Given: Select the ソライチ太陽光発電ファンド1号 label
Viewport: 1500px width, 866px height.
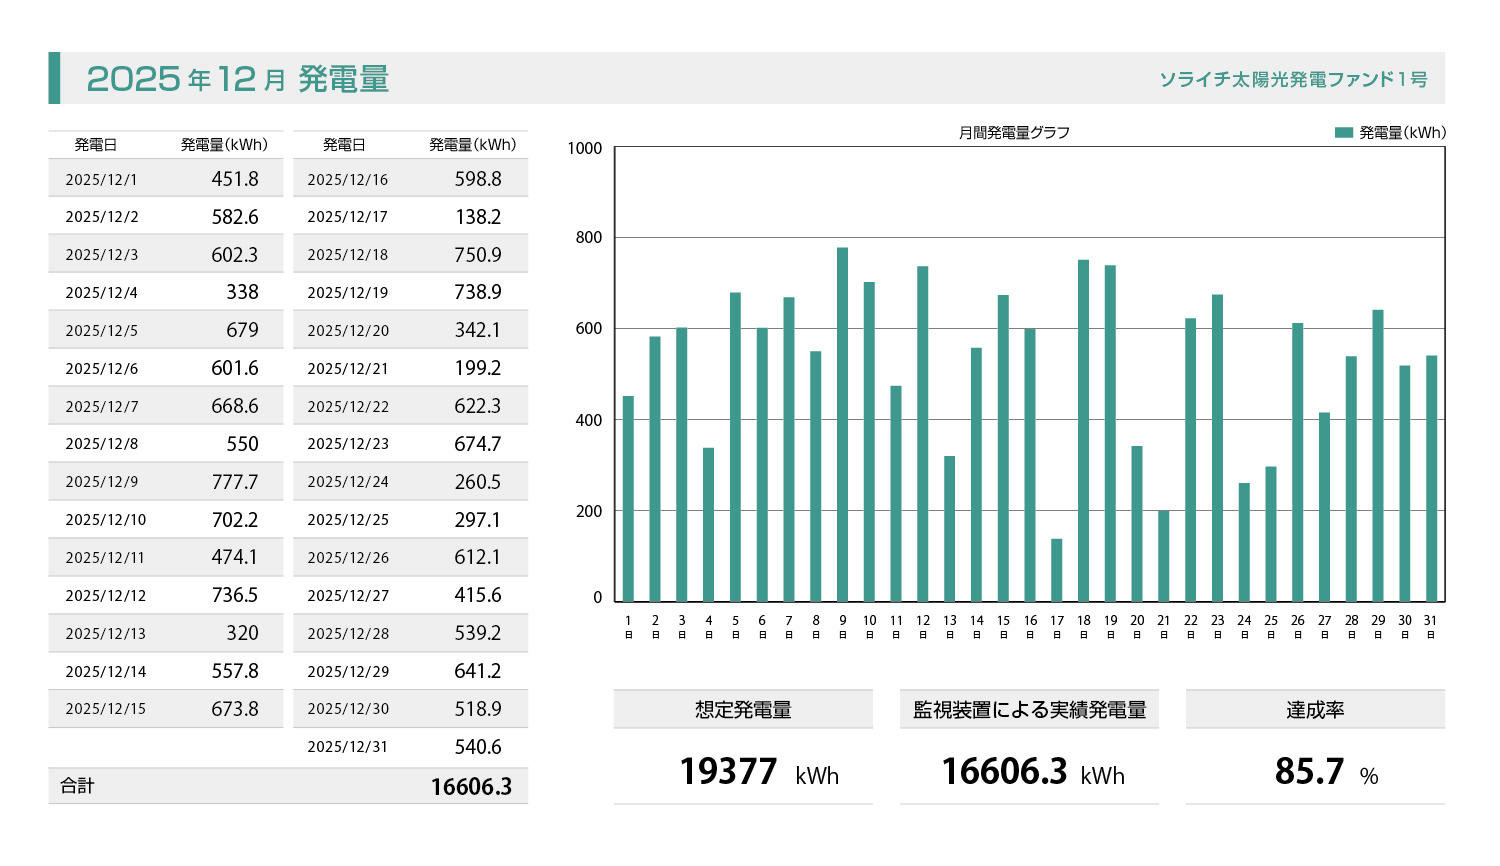Looking at the screenshot, I should point(1293,79).
